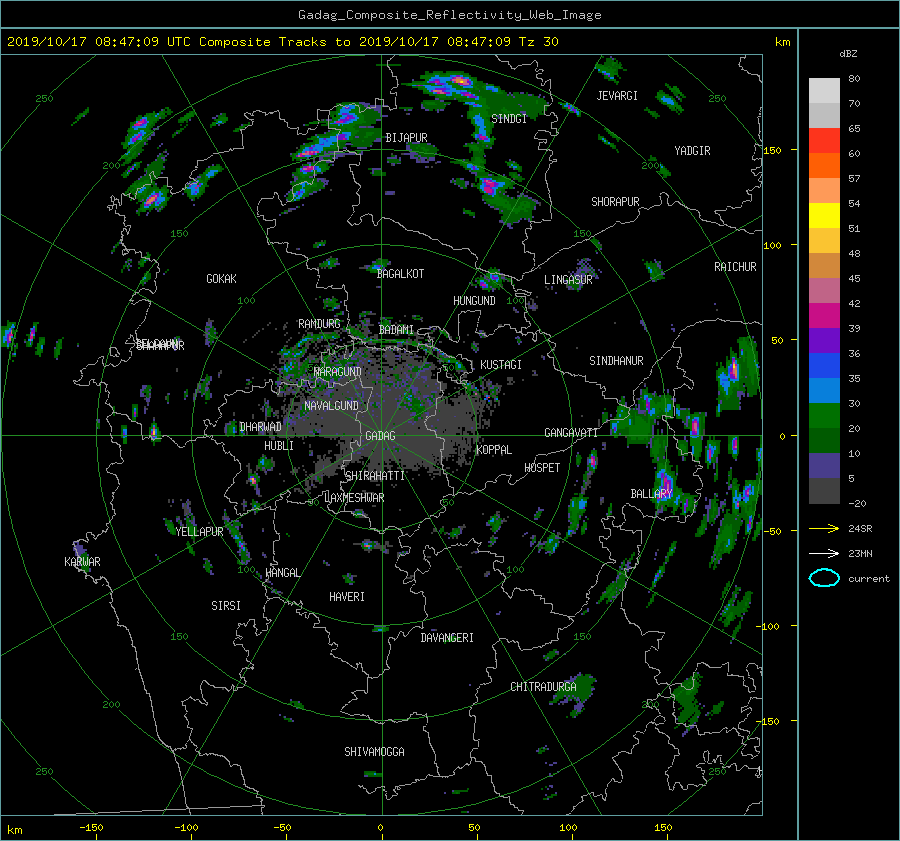Pick the magenta 39 dBZ swatch
The image size is (900, 841).
(824, 316)
